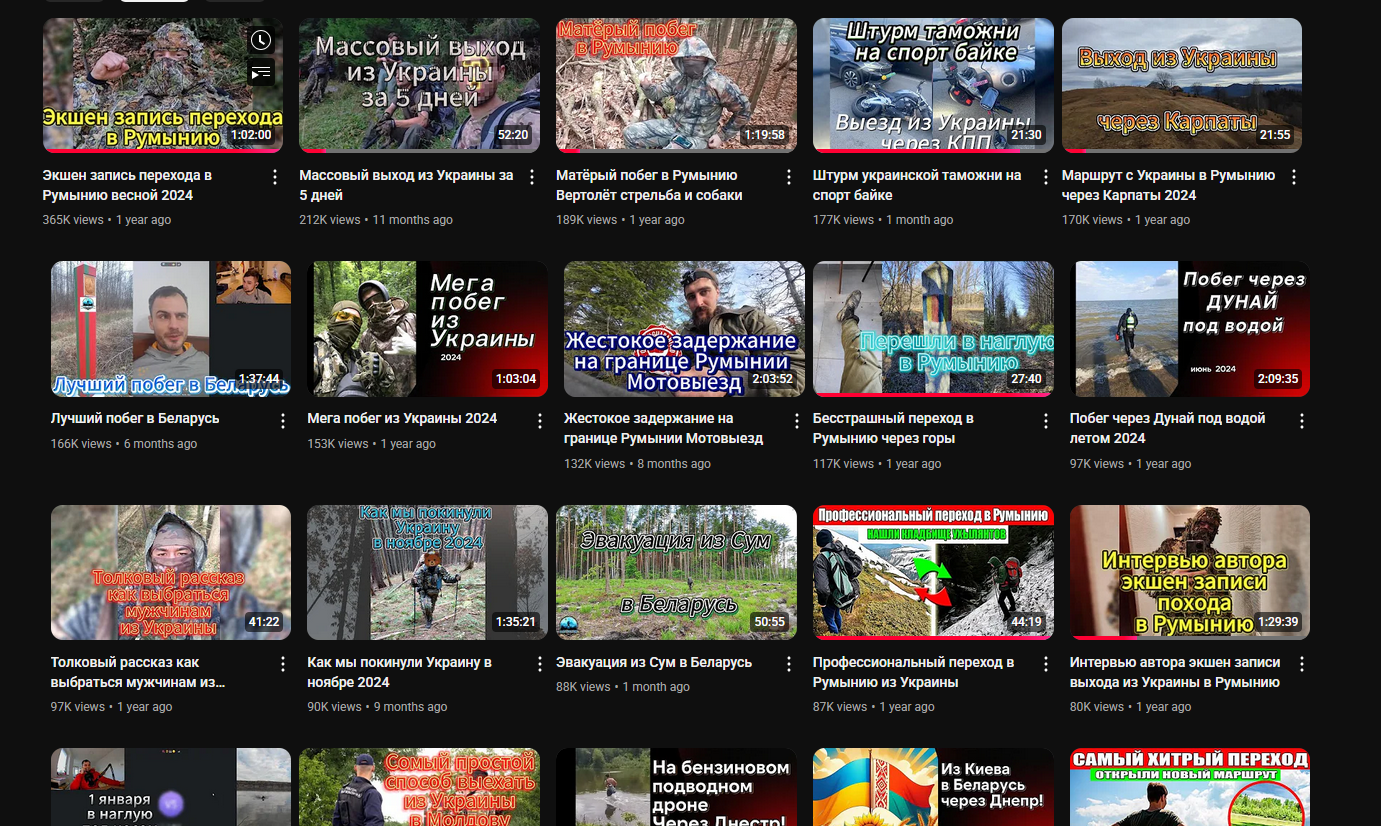Click '166K views • 6 months ago' text
The height and width of the screenshot is (826, 1381).
click(124, 444)
